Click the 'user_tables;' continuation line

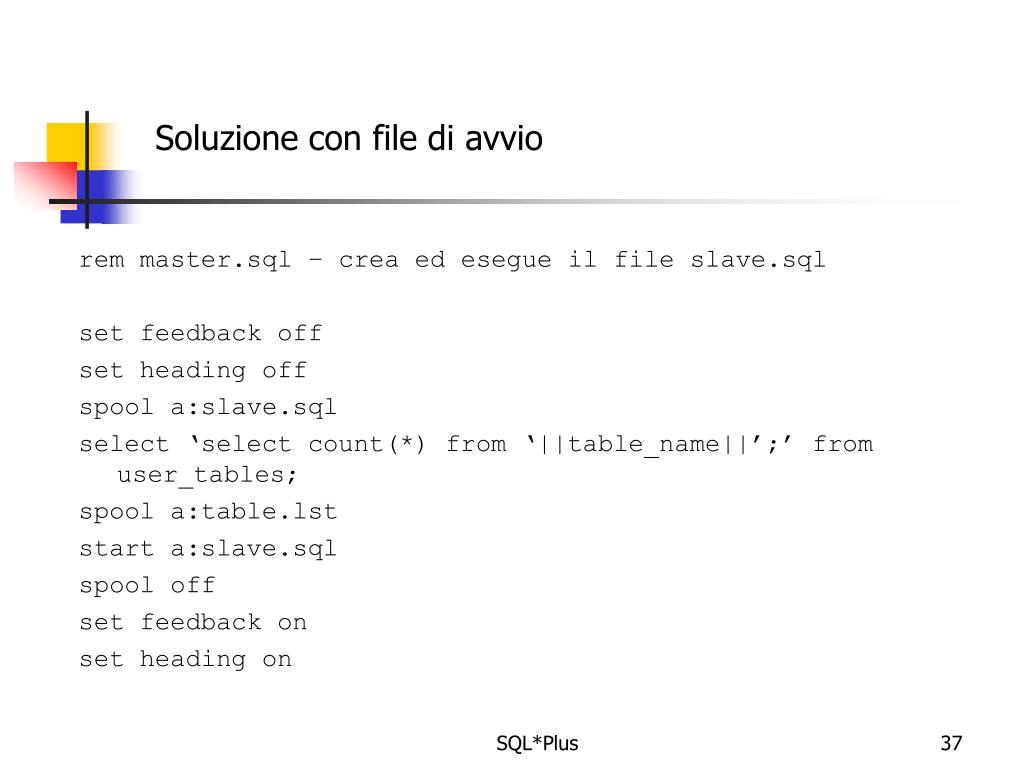click(x=207, y=475)
